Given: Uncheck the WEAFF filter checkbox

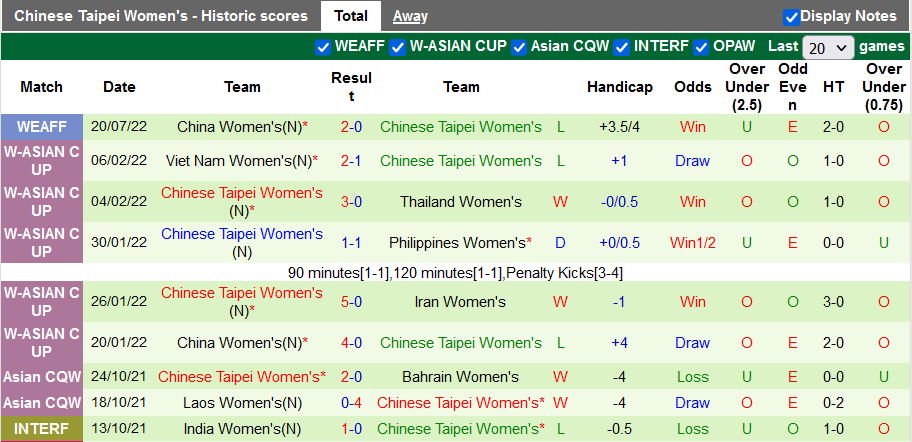Looking at the screenshot, I should click(323, 47).
